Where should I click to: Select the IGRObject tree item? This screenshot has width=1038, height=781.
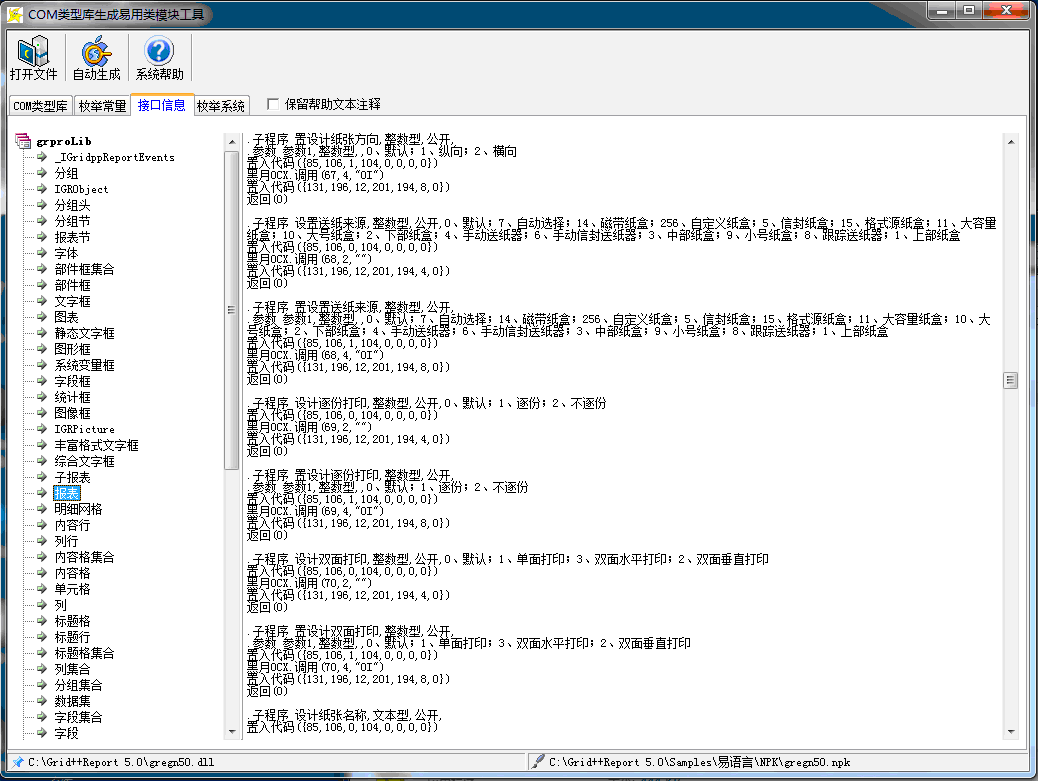81,189
